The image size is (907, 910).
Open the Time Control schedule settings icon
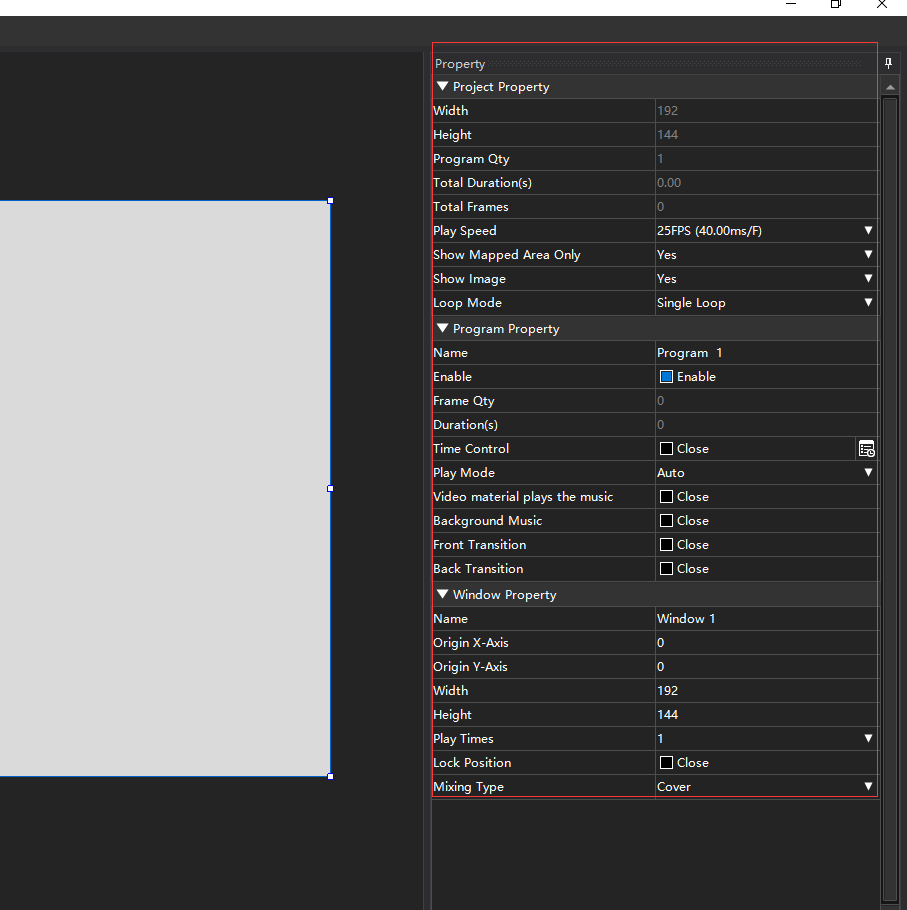point(866,449)
